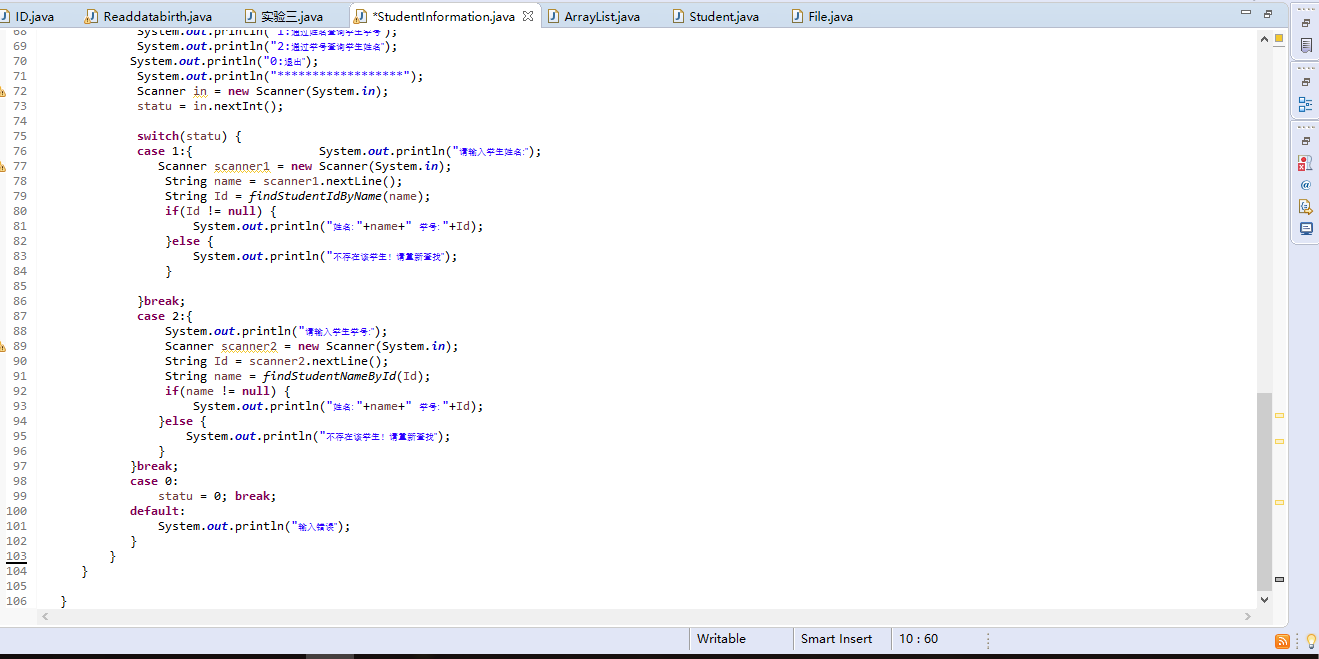Image resolution: width=1319 pixels, height=659 pixels.
Task: Maximize the editor area
Action: click(1267, 13)
